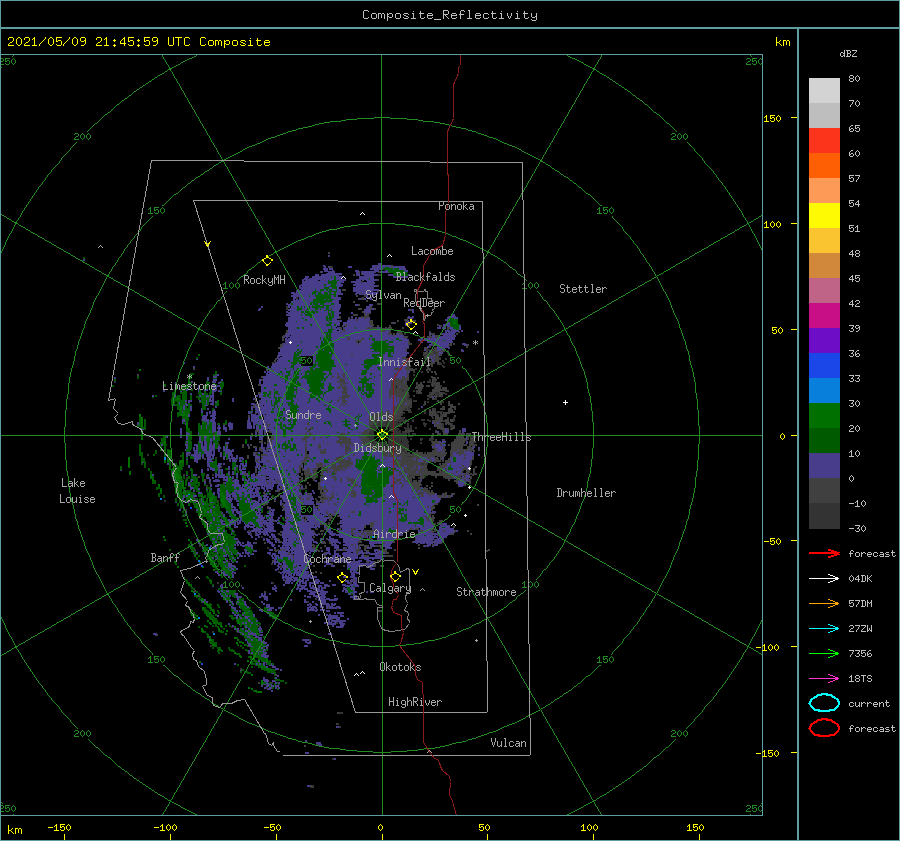The height and width of the screenshot is (841, 900).
Task: Click the white plus marker west of Drumheller
Action: [x=565, y=402]
